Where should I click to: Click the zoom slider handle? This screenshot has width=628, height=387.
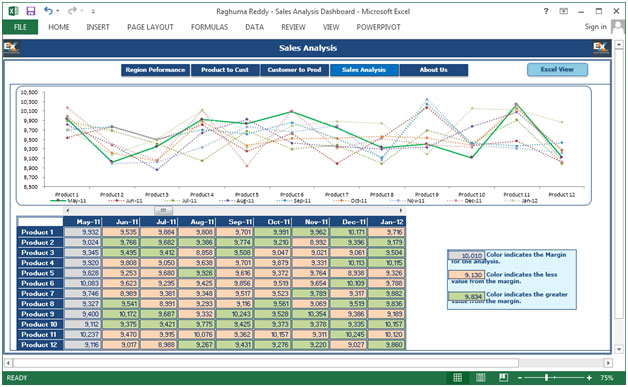[x=546, y=377]
